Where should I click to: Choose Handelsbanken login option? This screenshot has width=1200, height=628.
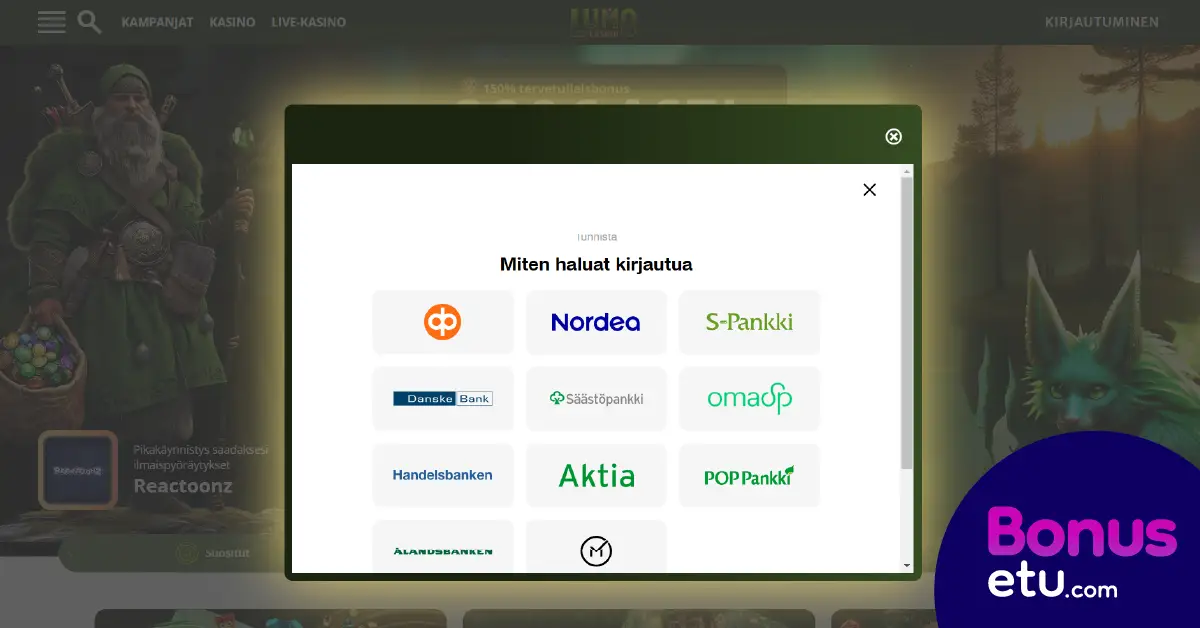(443, 475)
